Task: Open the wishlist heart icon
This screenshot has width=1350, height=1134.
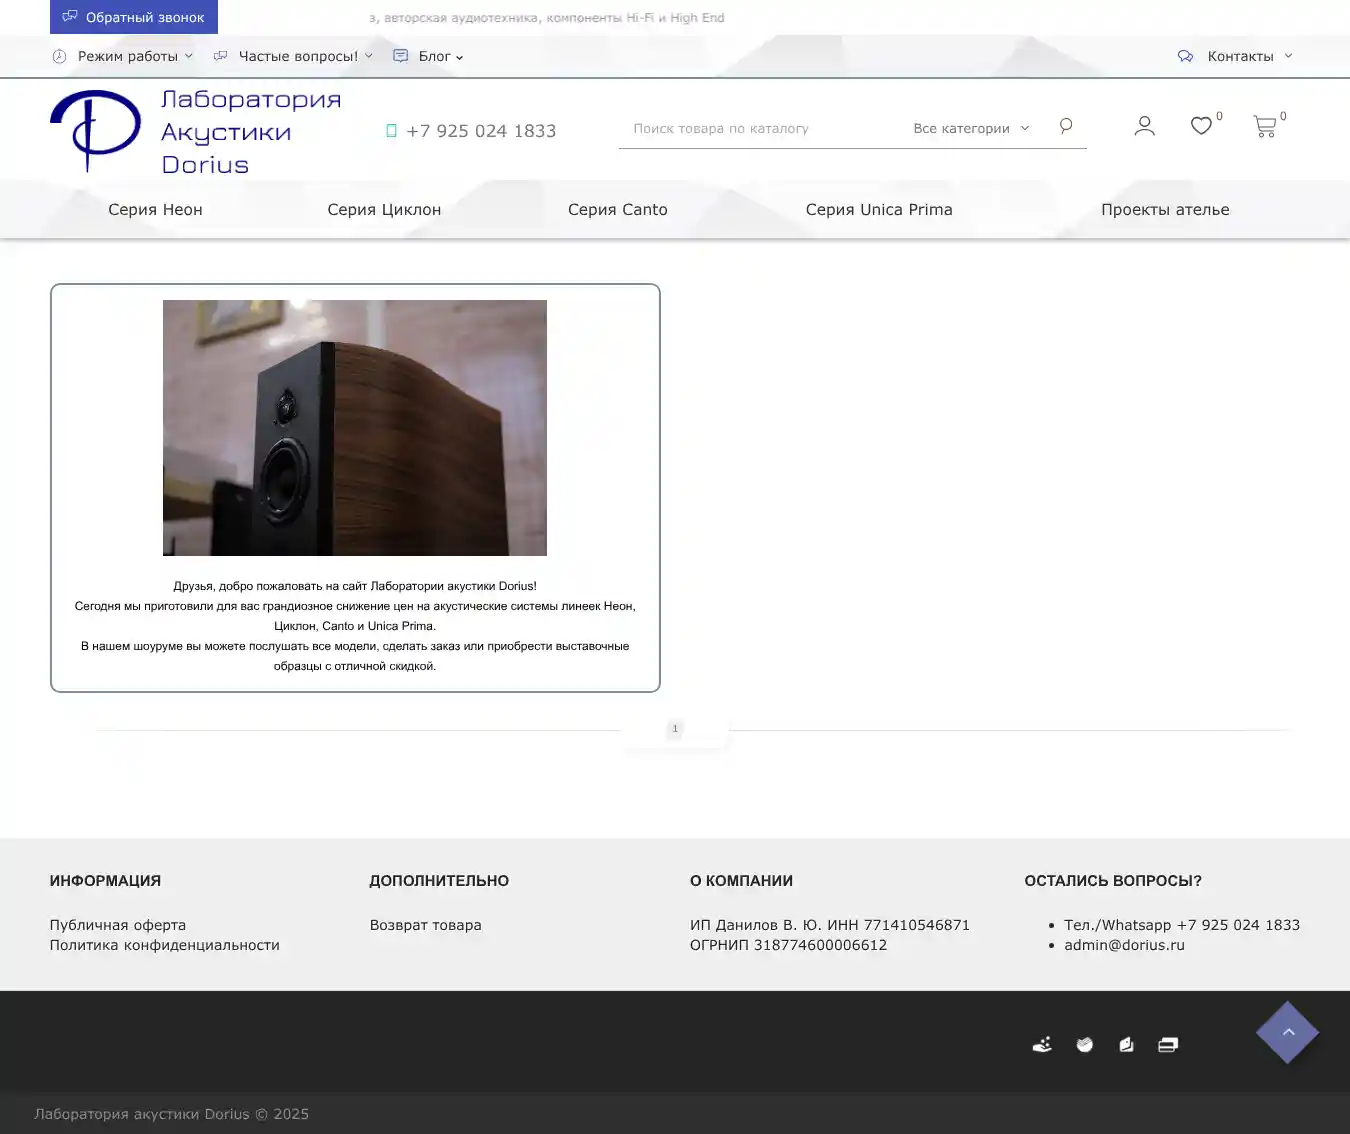Action: click(x=1201, y=126)
